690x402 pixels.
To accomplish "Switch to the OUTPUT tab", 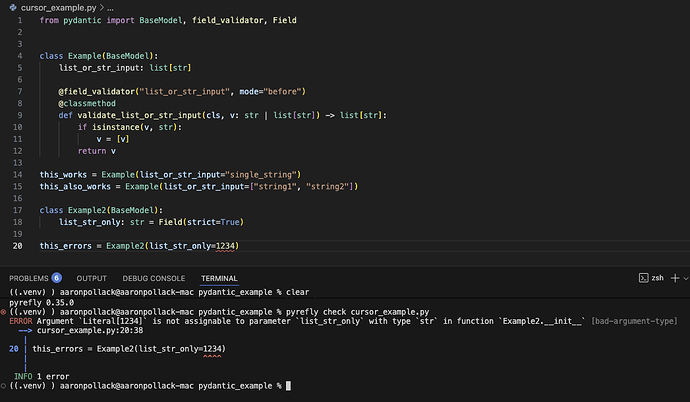I will point(92,278).
